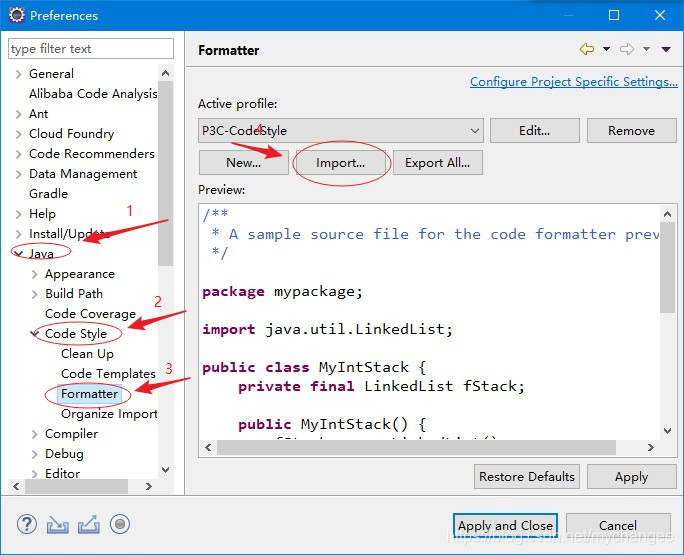The image size is (684, 555).
Task: Click the export preferences icon at bottom left
Action: click(89, 524)
